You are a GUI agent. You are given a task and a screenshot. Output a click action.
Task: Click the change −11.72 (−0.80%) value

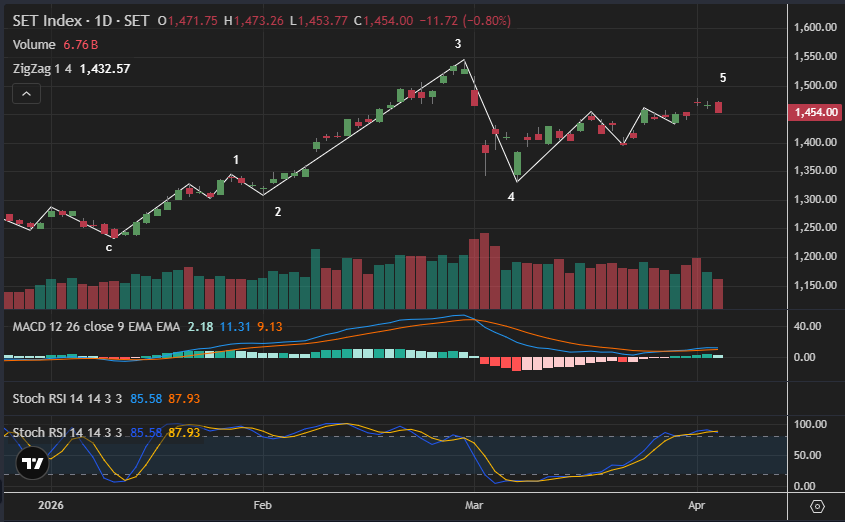tap(465, 21)
